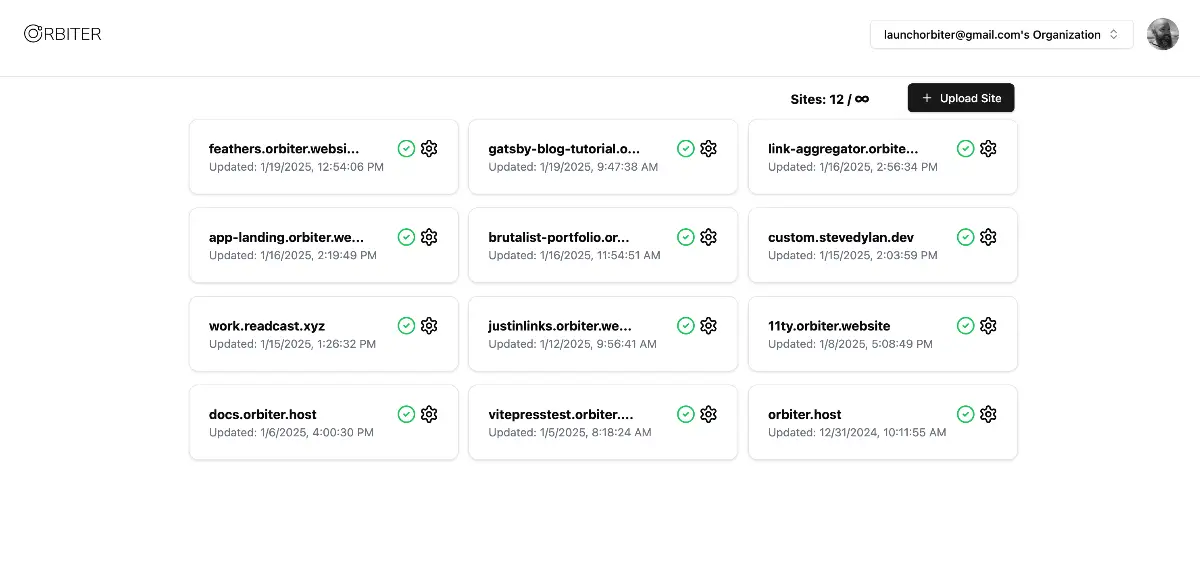The width and height of the screenshot is (1200, 566).
Task: Click the Sites 12 counter label
Action: [x=829, y=99]
